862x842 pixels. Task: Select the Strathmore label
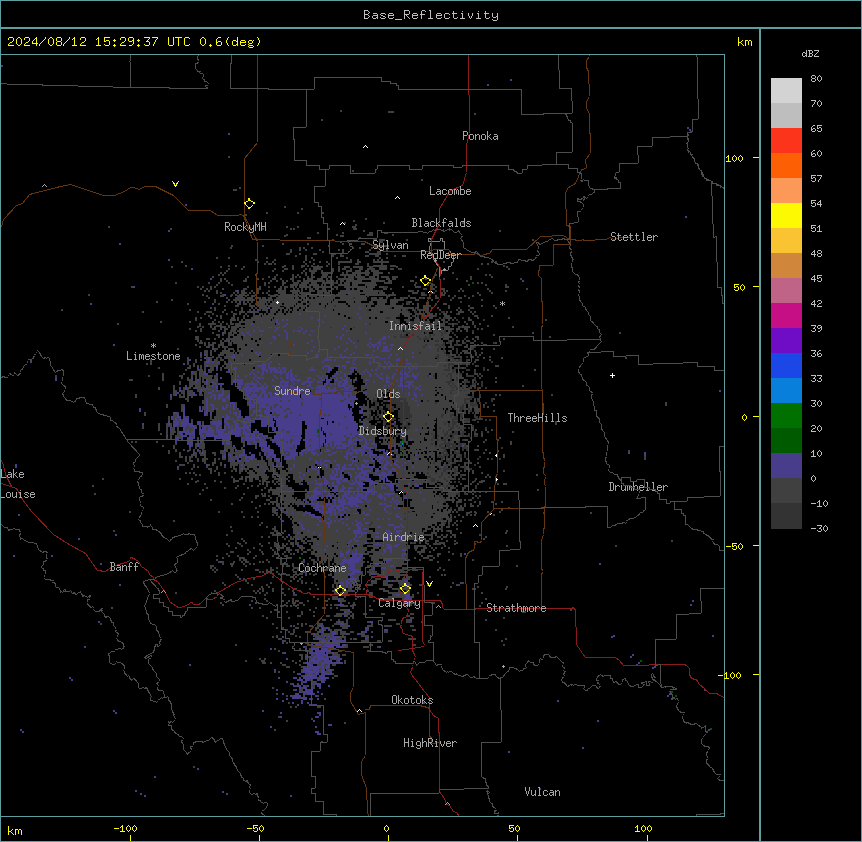(516, 608)
